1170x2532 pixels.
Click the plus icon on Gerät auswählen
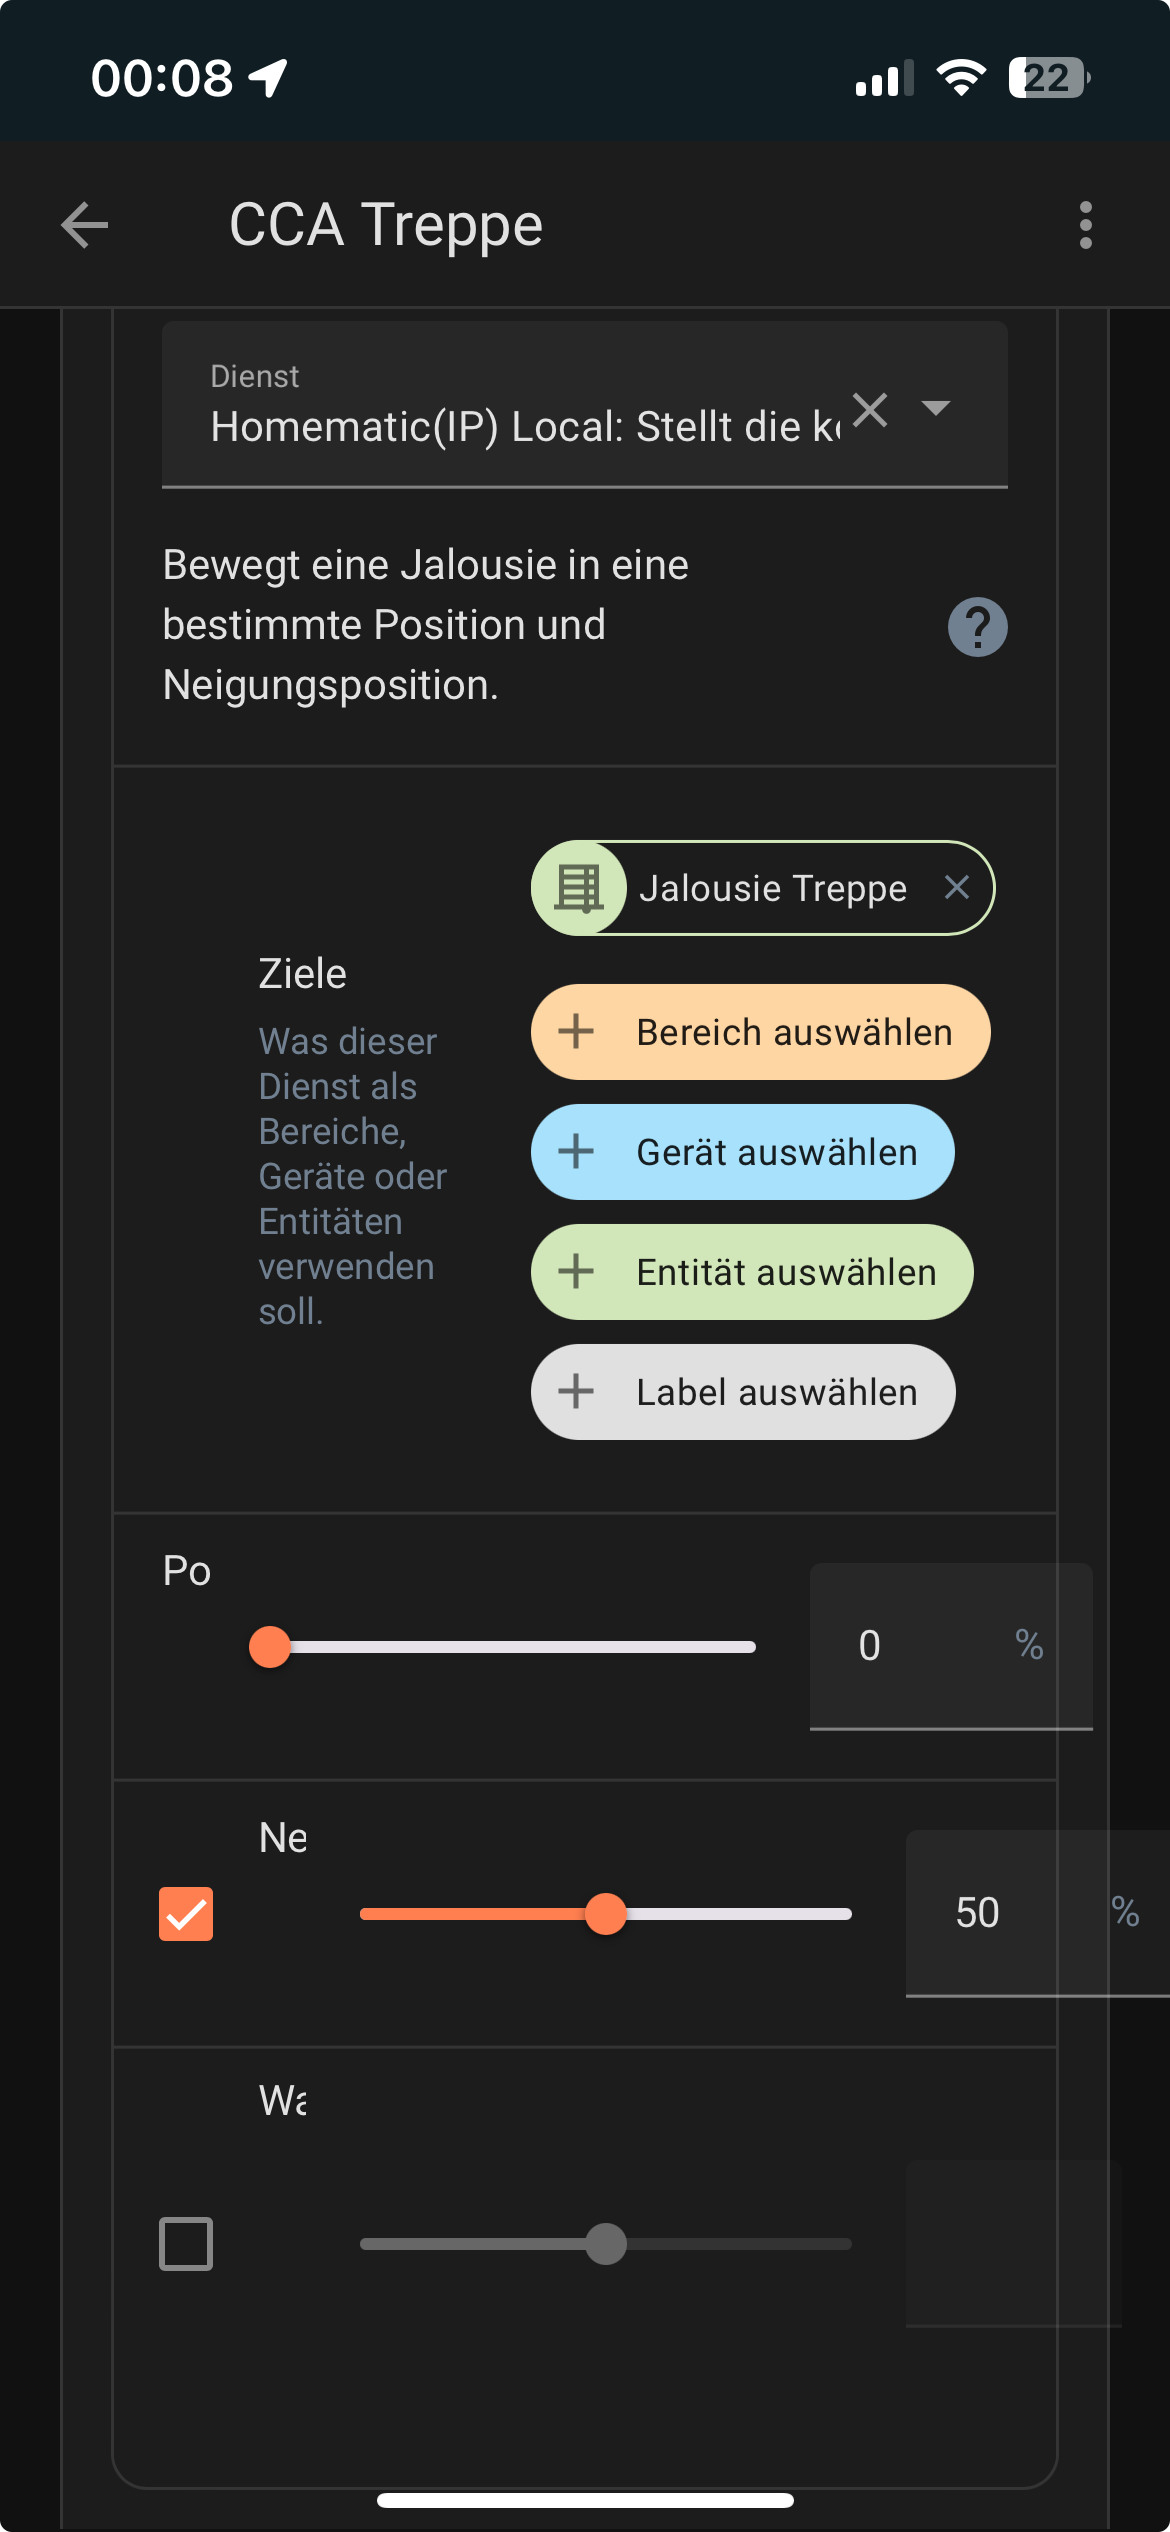click(577, 1152)
